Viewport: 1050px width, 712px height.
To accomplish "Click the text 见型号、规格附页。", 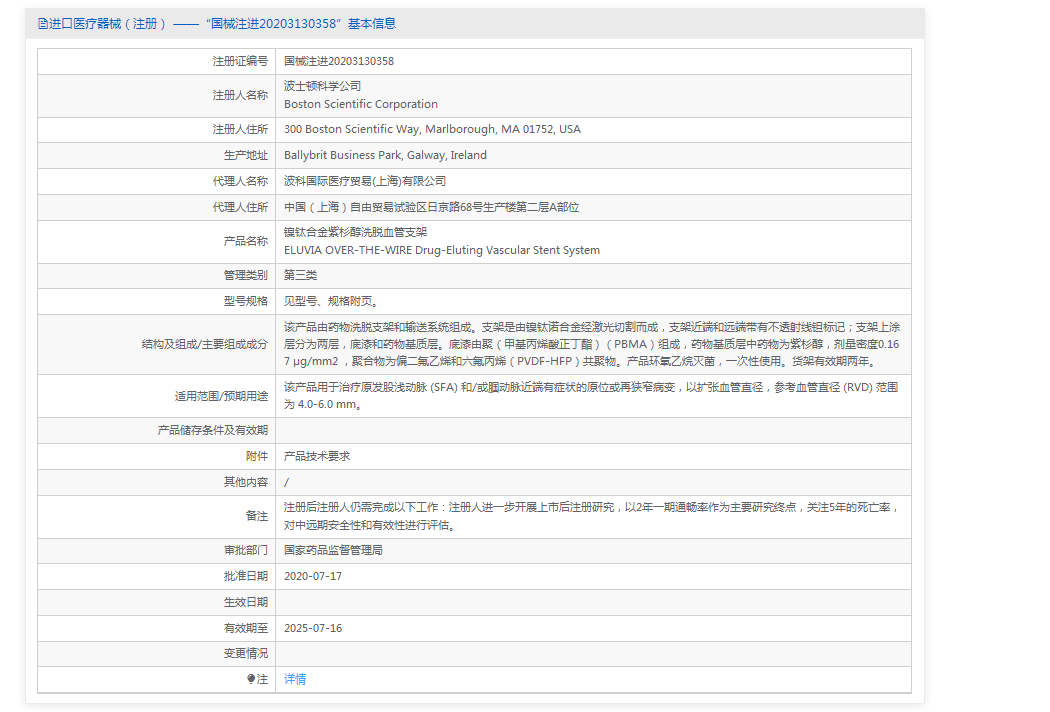I will coord(331,302).
